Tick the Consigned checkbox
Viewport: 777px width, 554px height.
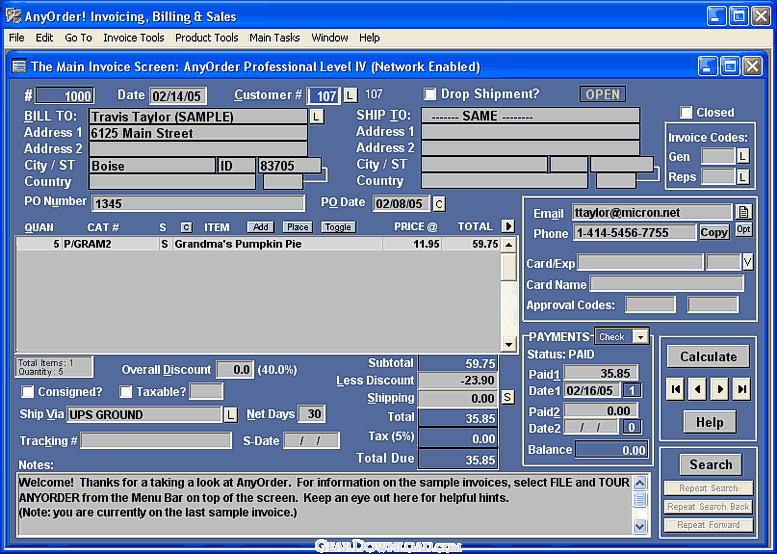(x=28, y=392)
